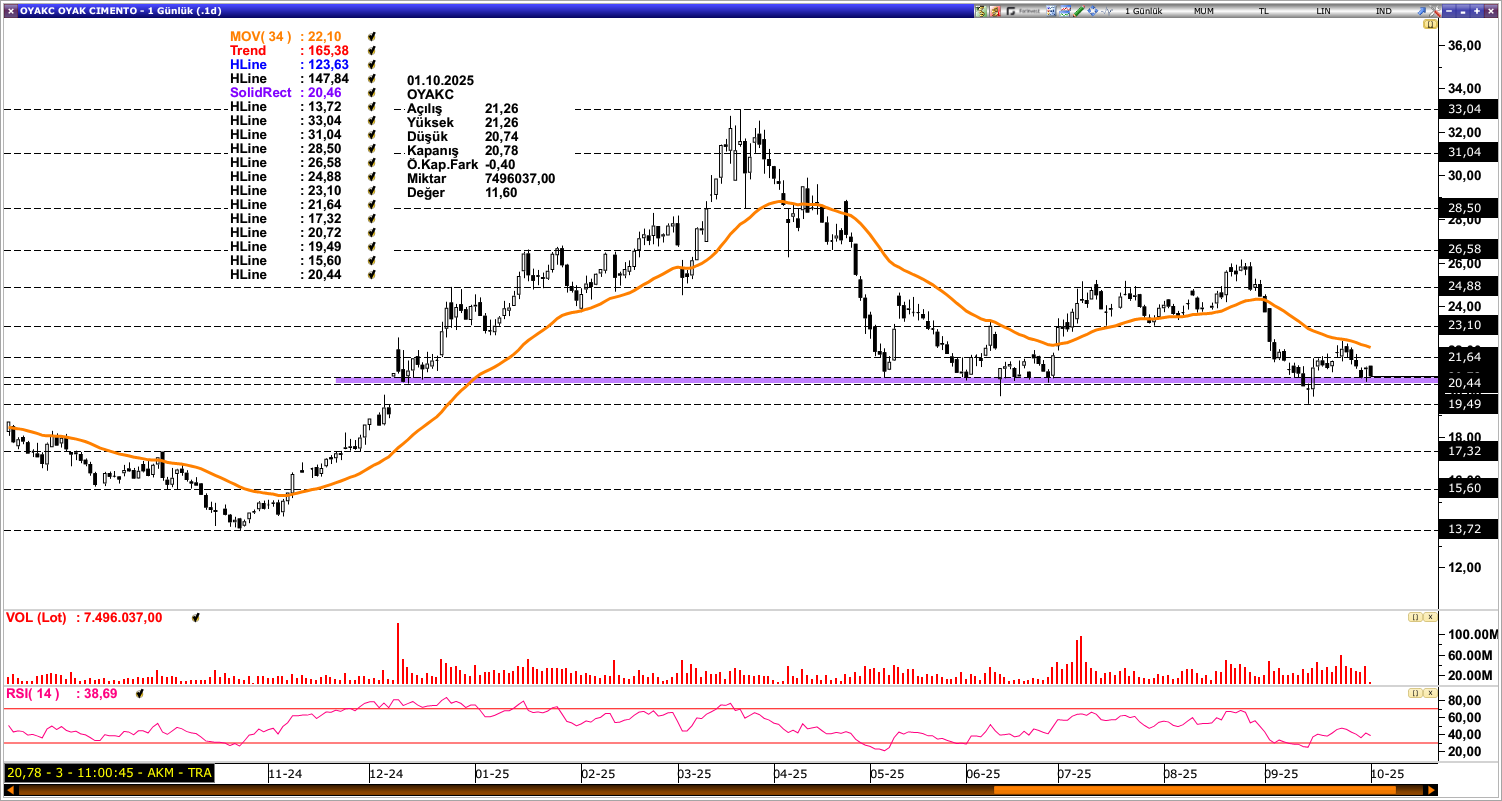Click the RSI panel's small close button
This screenshot has width=1502, height=801.
1430,693
